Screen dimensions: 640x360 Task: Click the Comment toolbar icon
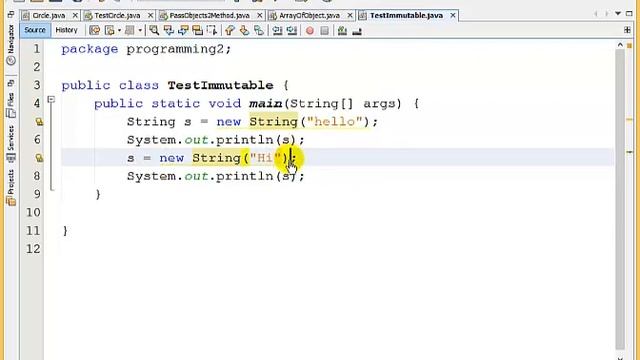(x=342, y=31)
